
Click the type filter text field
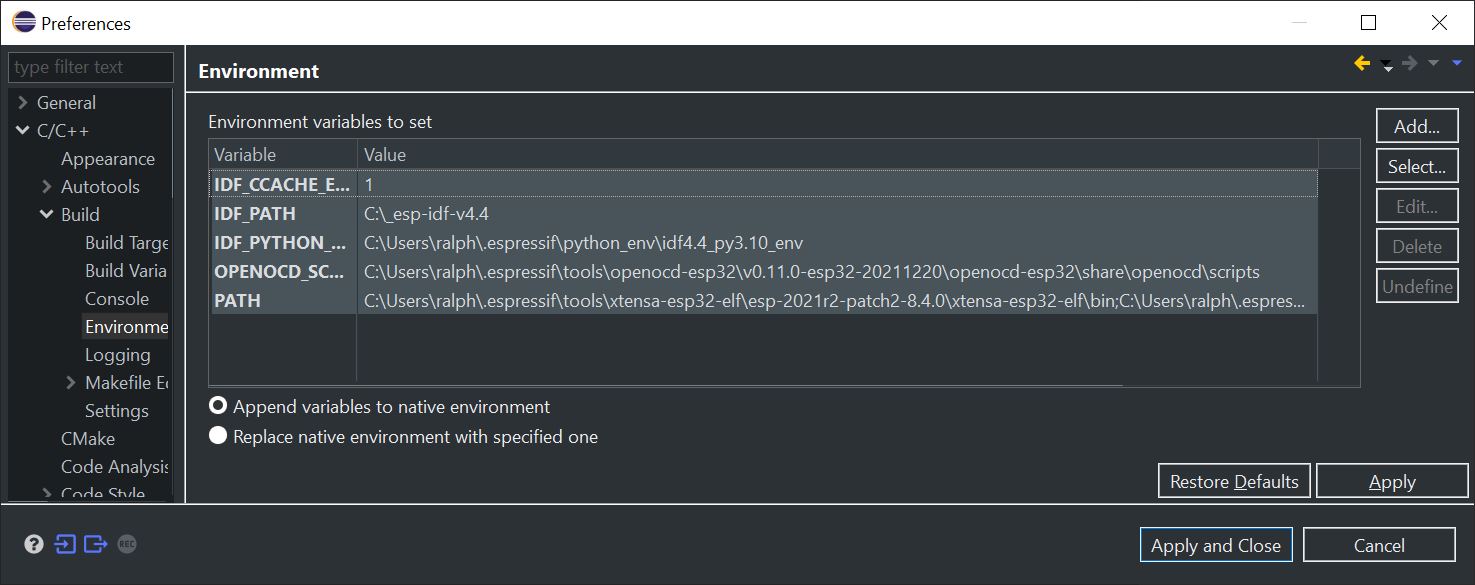(88, 67)
